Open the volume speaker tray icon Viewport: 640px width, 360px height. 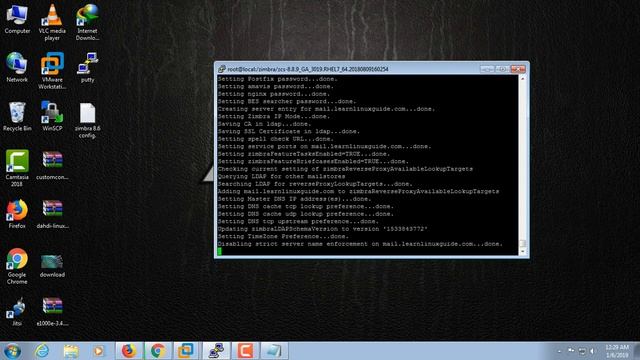click(593, 351)
